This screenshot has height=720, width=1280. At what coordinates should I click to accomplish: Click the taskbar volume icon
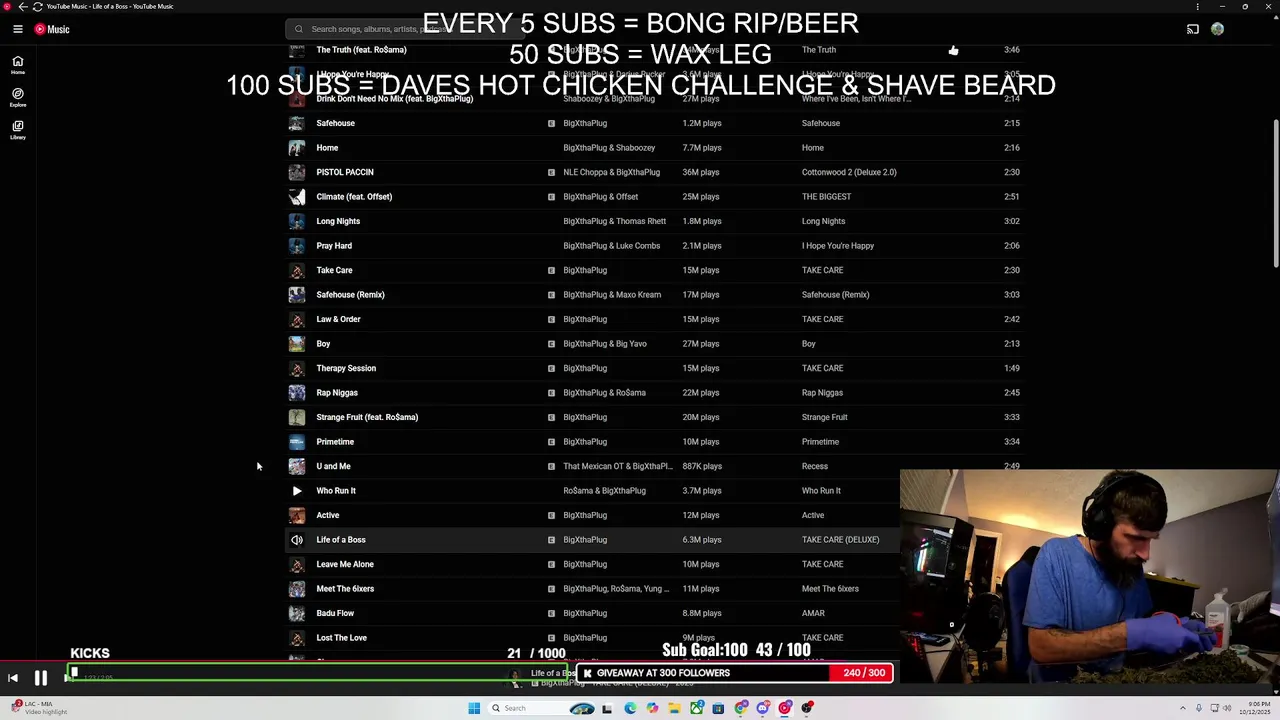coord(1227,708)
